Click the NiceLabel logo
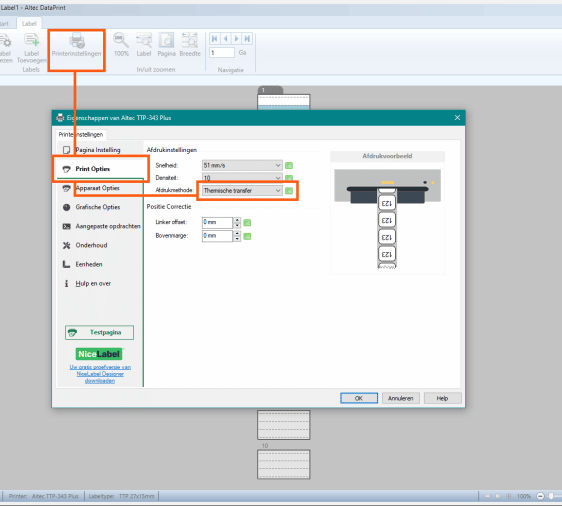The height and width of the screenshot is (506, 562). click(99, 354)
